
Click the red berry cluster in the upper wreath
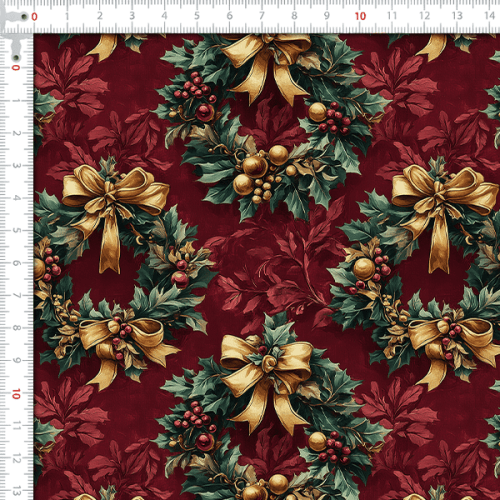tap(196, 87)
